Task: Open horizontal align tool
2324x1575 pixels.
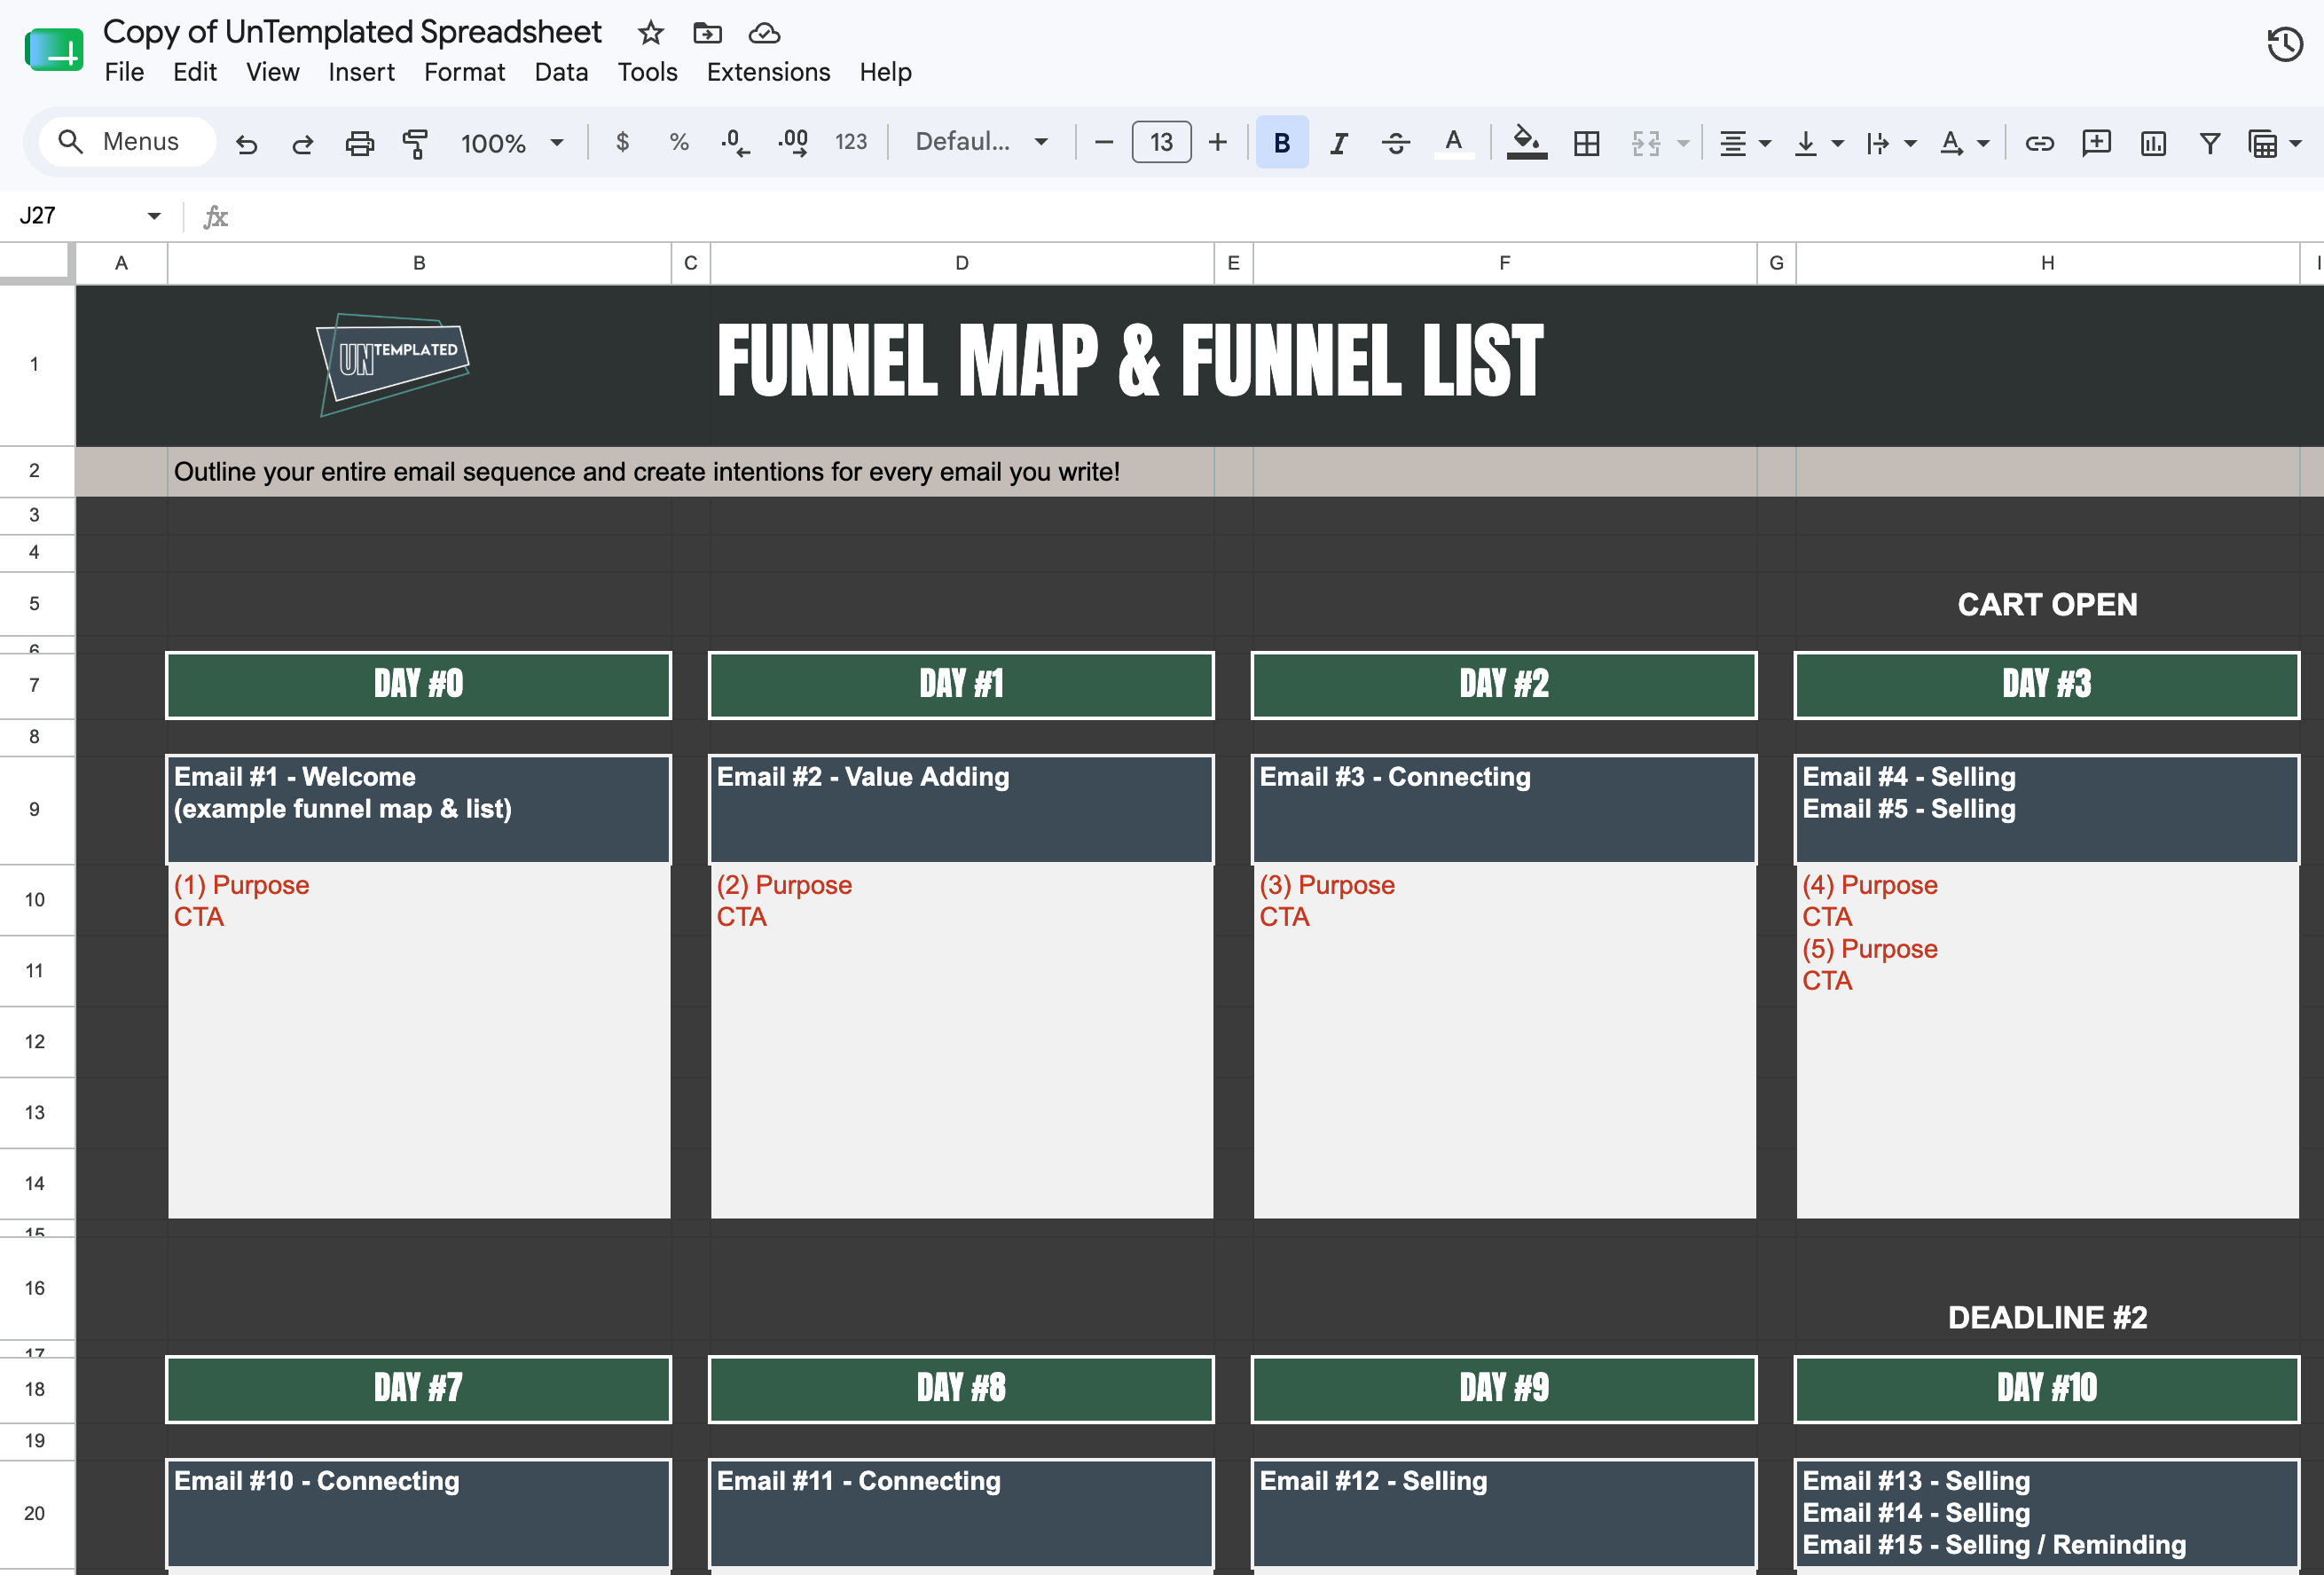Action: point(1732,143)
